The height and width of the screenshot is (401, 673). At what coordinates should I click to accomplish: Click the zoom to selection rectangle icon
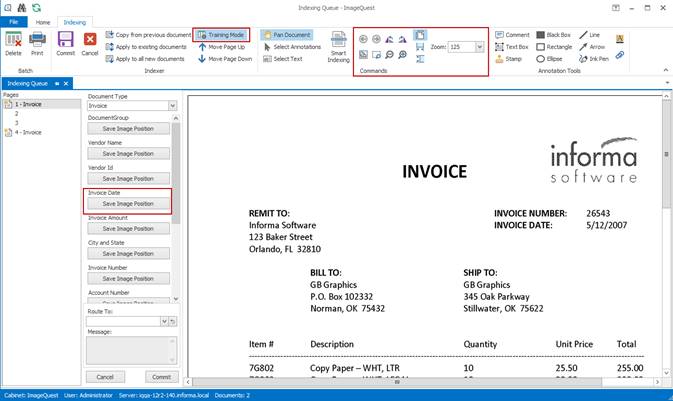[x=376, y=55]
